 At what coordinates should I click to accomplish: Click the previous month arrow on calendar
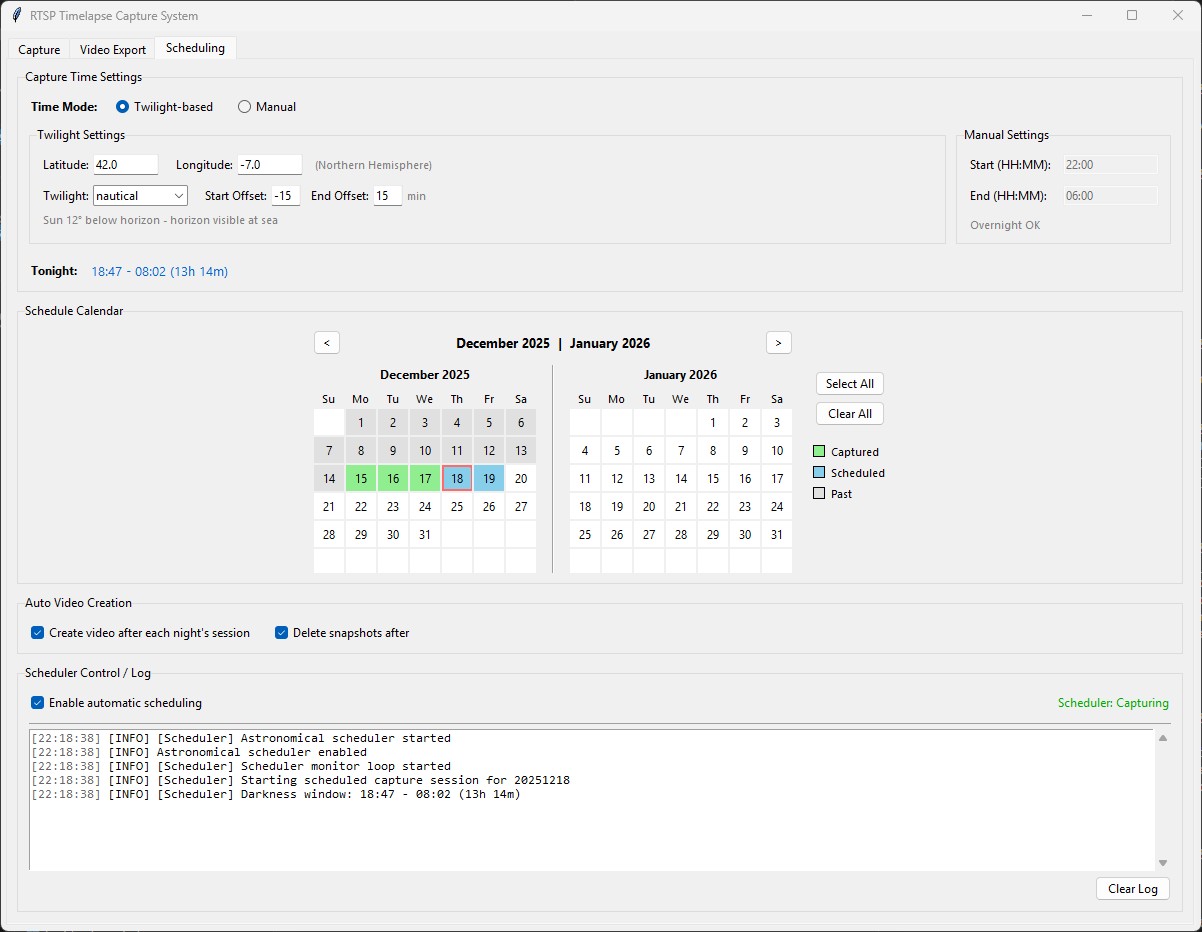point(327,342)
